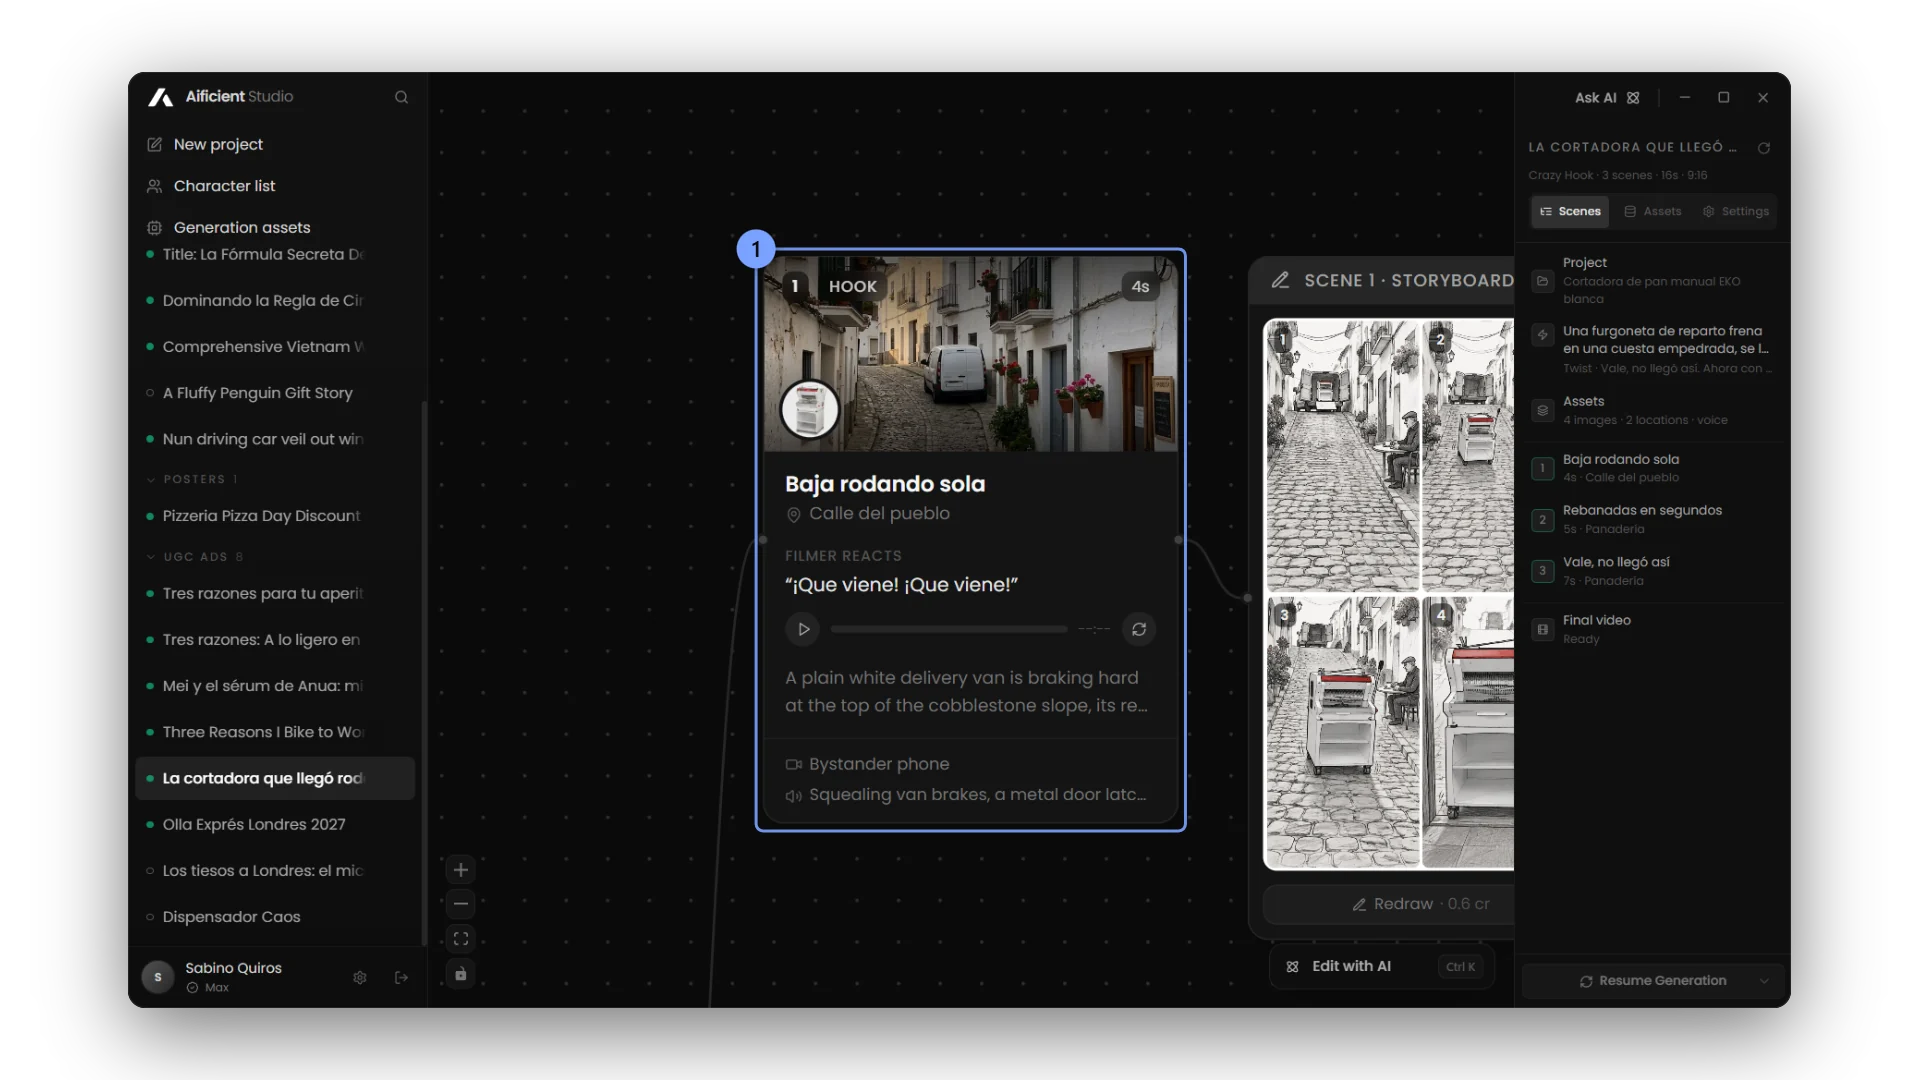This screenshot has height=1080, width=1920.
Task: Expand the Resume Generation dropdown arrow
Action: (x=1764, y=981)
